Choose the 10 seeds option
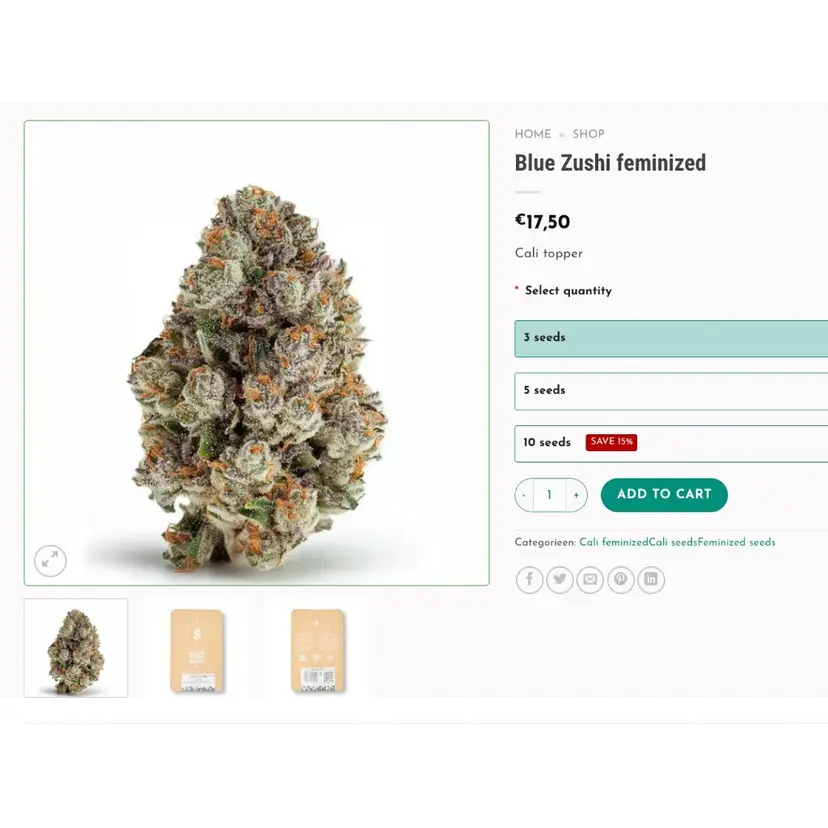This screenshot has height=828, width=828. pos(671,444)
